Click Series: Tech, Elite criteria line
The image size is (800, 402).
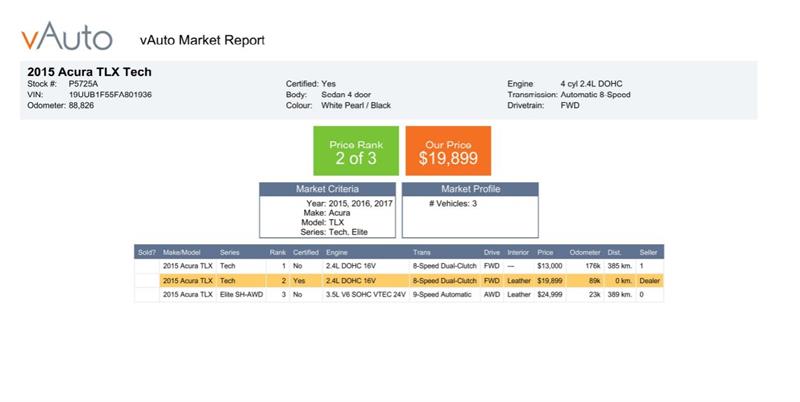coord(334,232)
